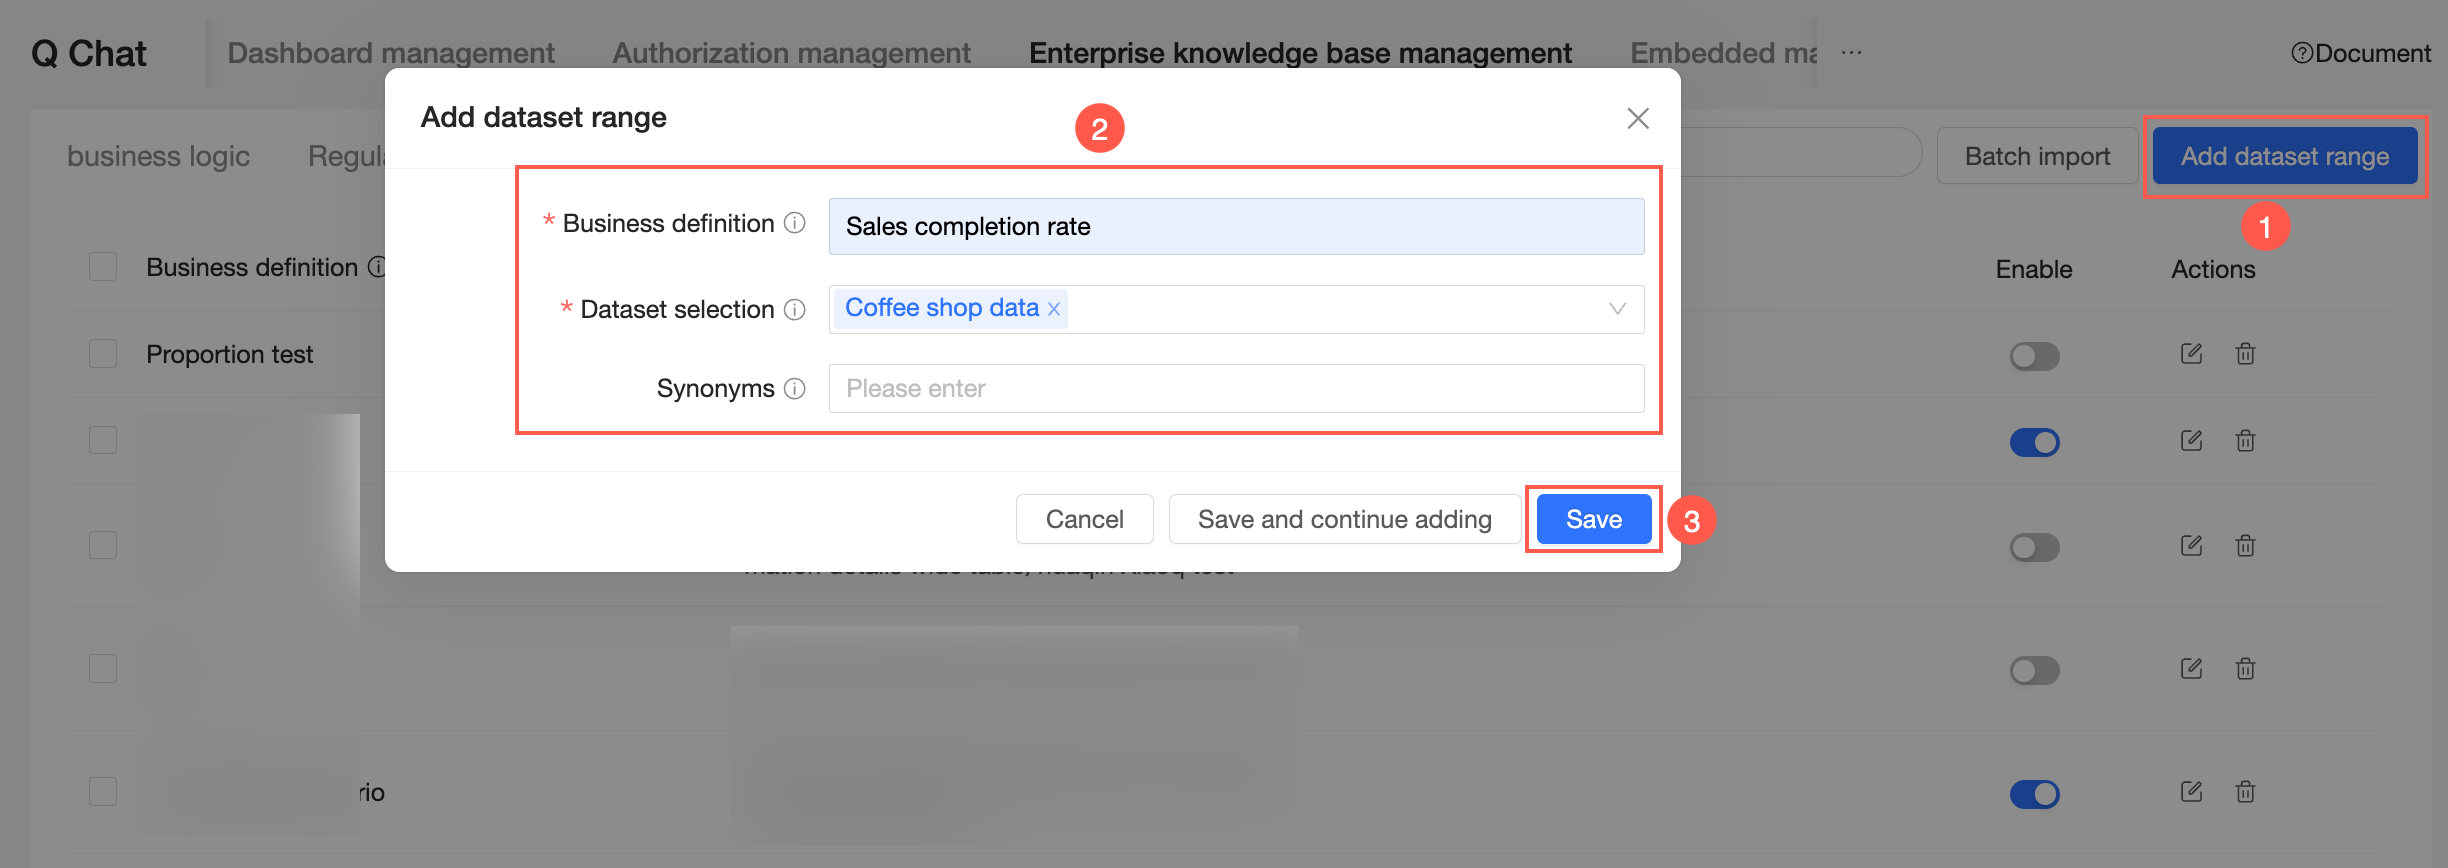Image resolution: width=2448 pixels, height=868 pixels.
Task: Toggle enable switch for Proportion test
Action: click(x=2034, y=356)
